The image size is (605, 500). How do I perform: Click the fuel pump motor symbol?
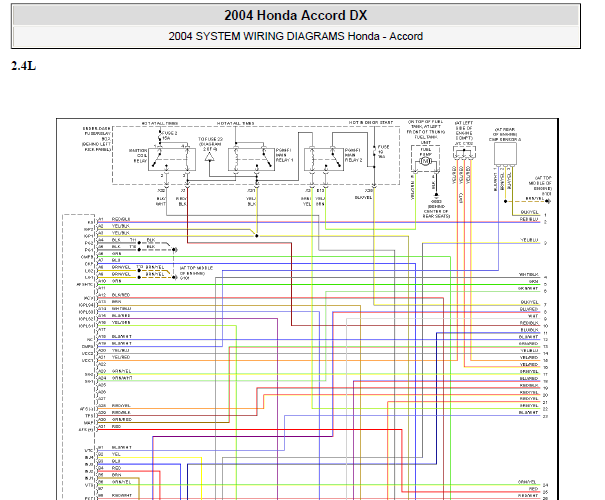[425, 161]
